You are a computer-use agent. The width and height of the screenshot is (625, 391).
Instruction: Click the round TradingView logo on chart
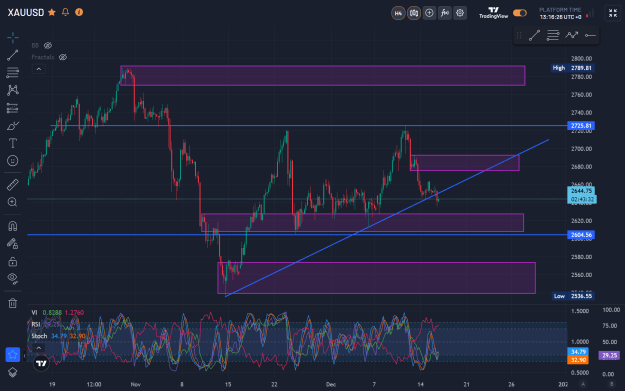click(x=41, y=363)
